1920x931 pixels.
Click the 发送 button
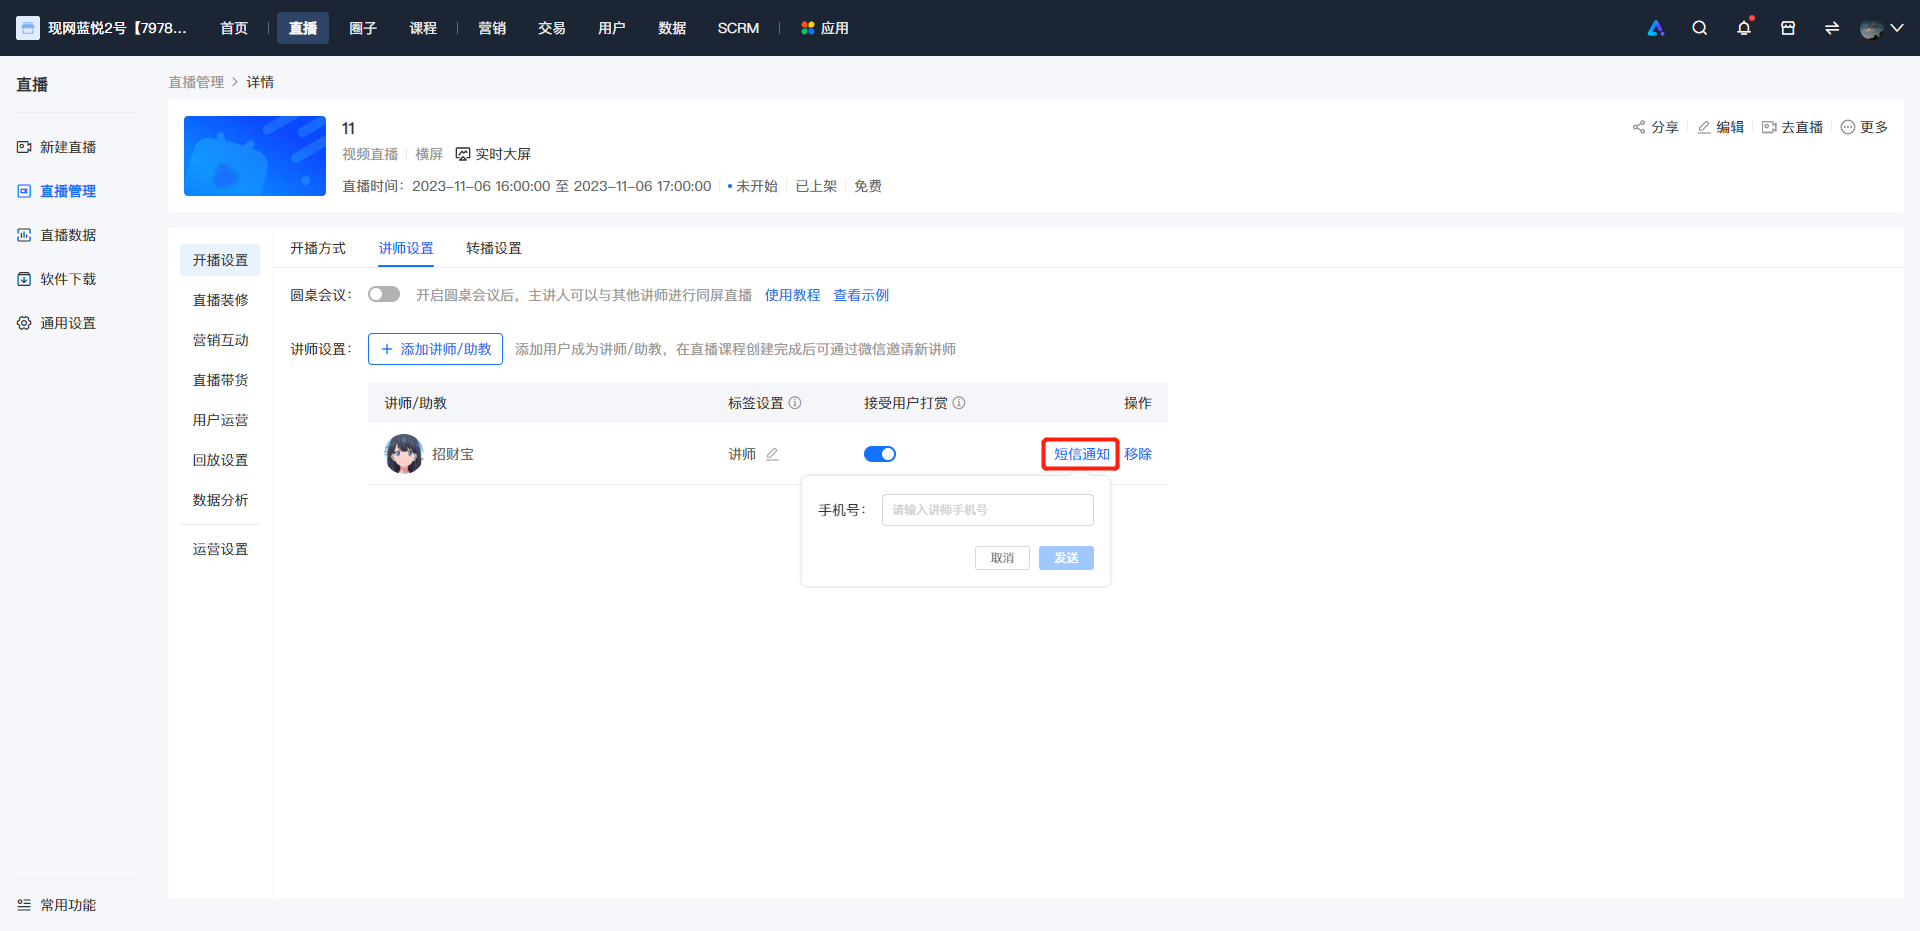click(x=1066, y=558)
